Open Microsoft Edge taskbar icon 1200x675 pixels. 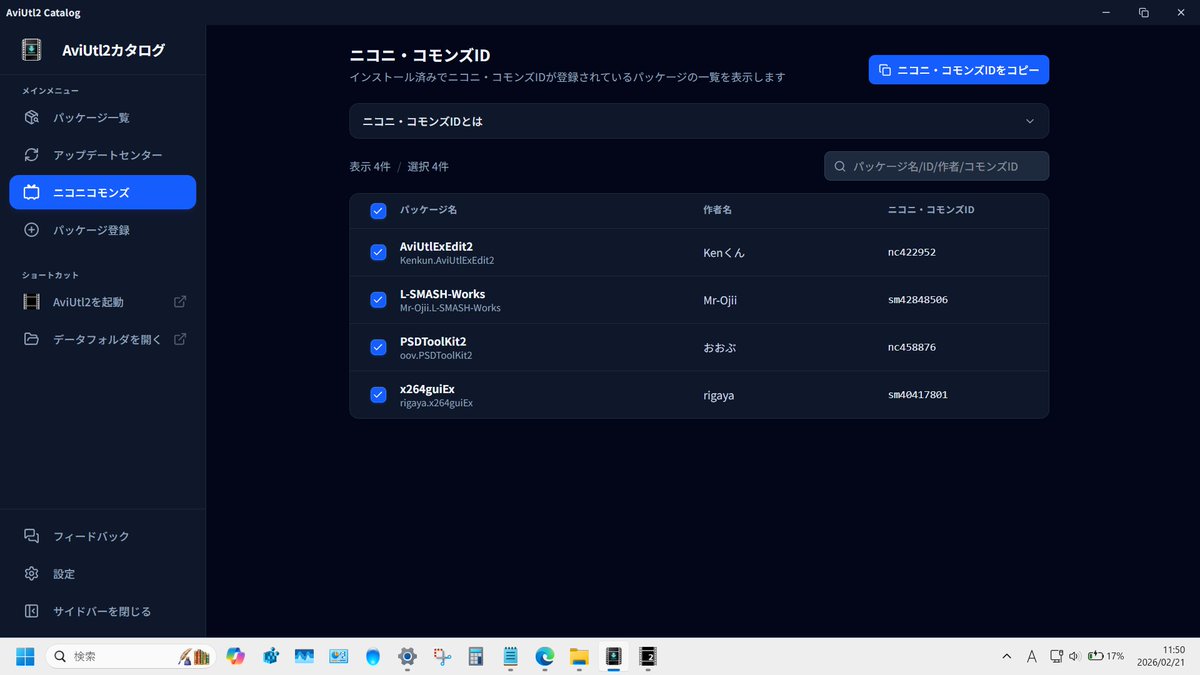(545, 656)
